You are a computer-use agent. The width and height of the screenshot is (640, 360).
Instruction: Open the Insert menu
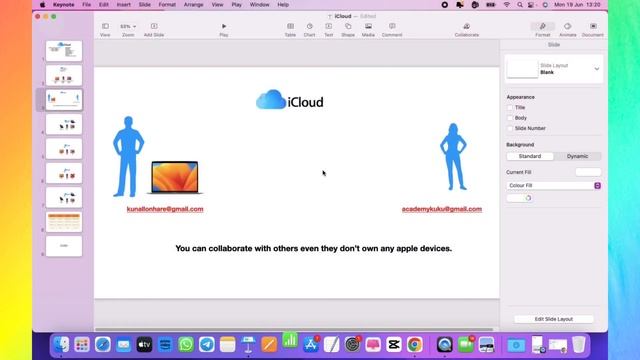coord(124,5)
